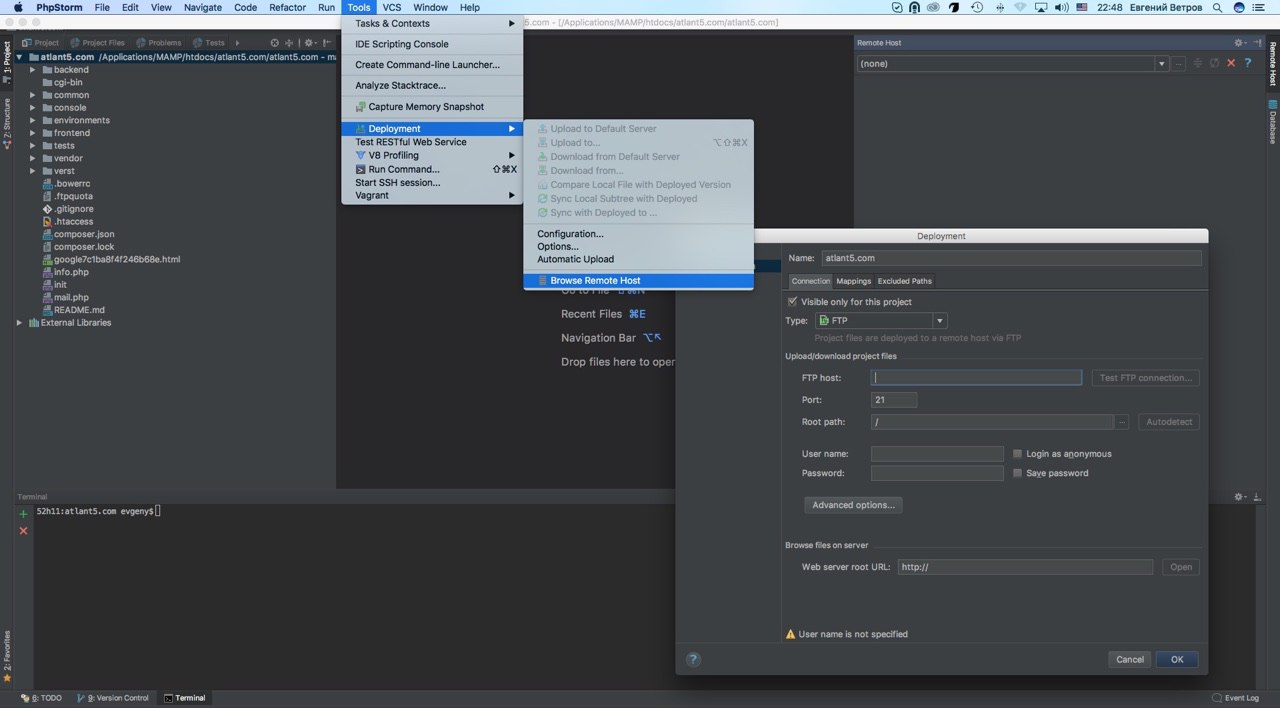The height and width of the screenshot is (708, 1280).
Task: Expand the common folder
Action: pos(33,95)
